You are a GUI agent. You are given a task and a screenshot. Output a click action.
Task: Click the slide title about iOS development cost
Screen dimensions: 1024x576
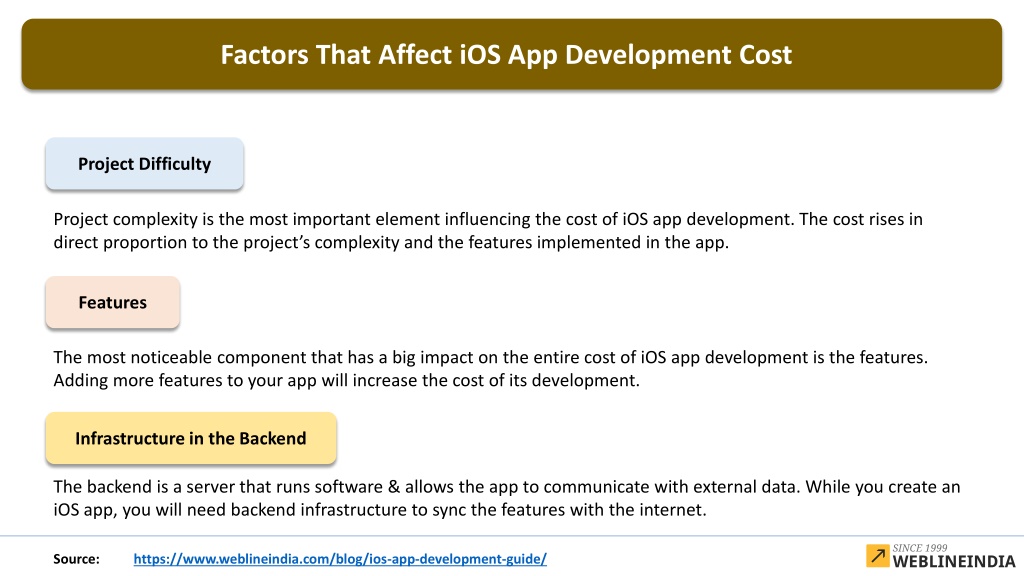click(x=506, y=54)
